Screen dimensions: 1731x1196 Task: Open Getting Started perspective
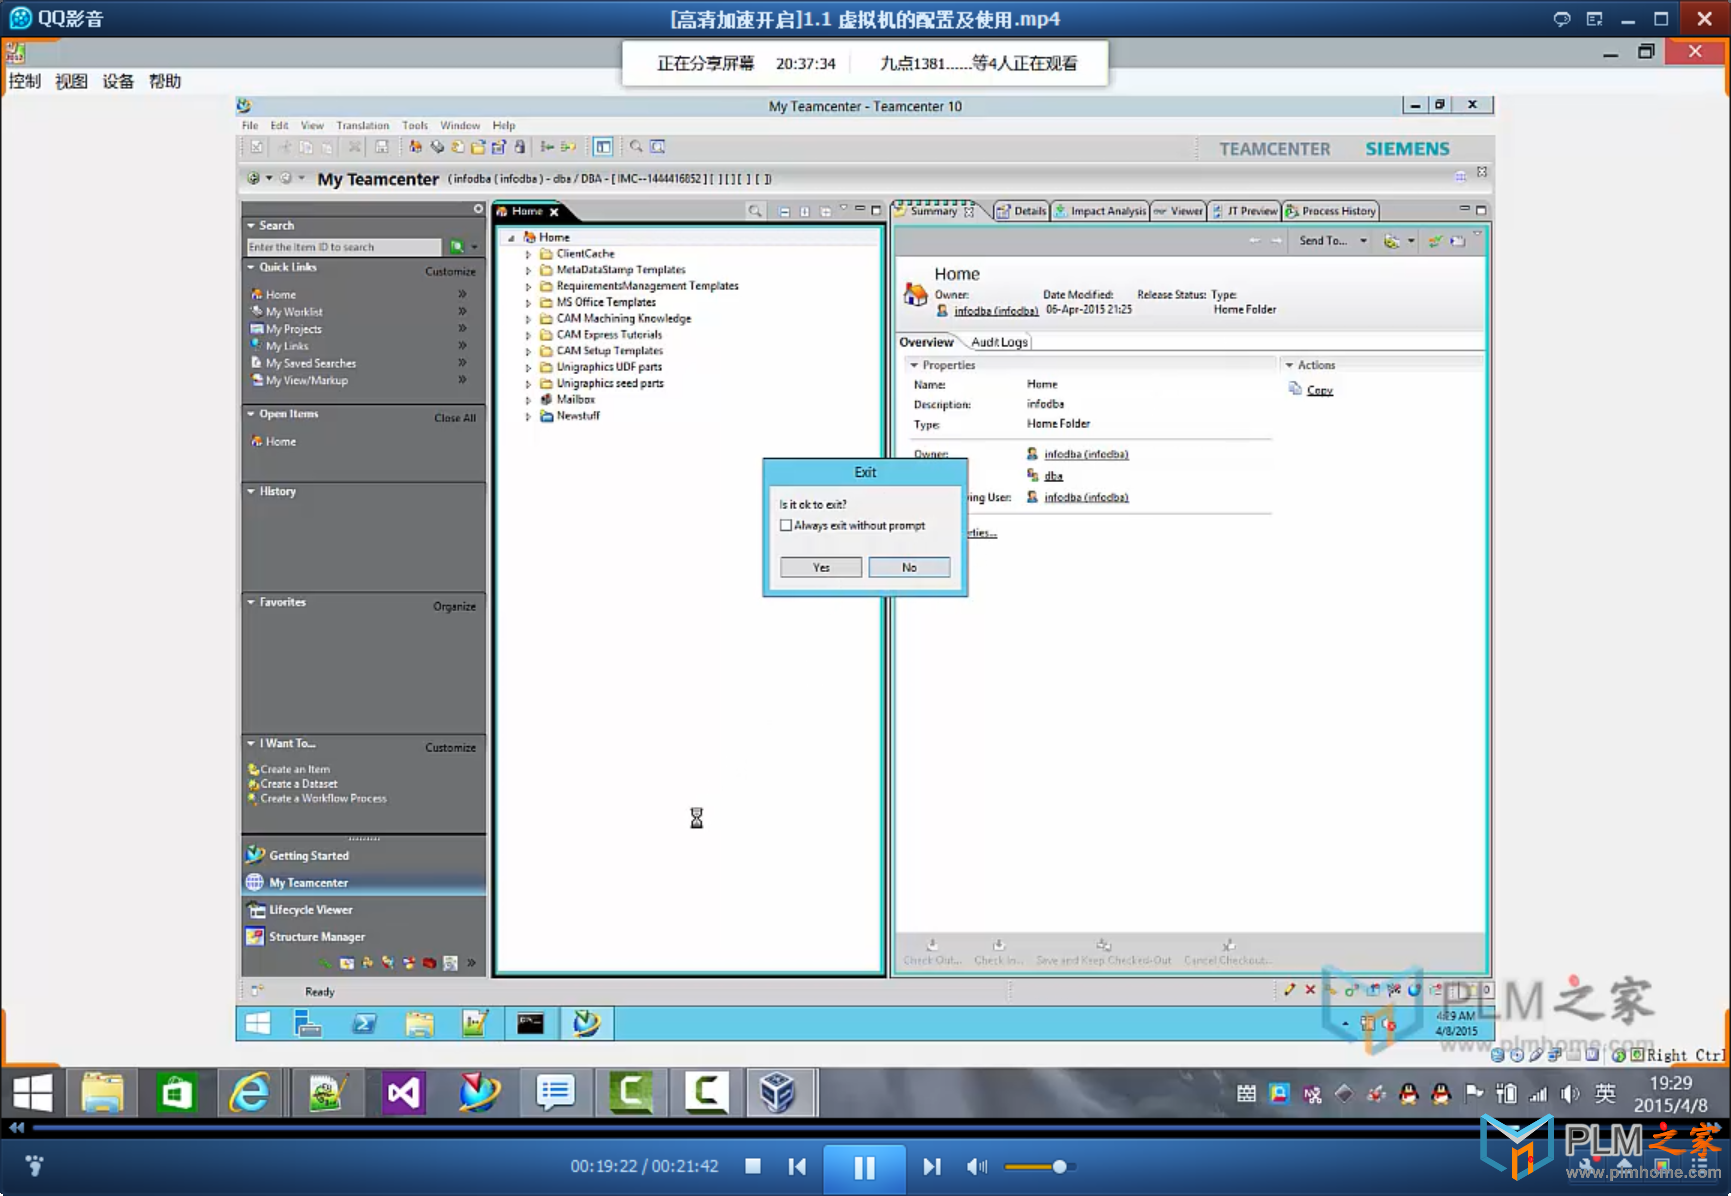click(x=308, y=855)
